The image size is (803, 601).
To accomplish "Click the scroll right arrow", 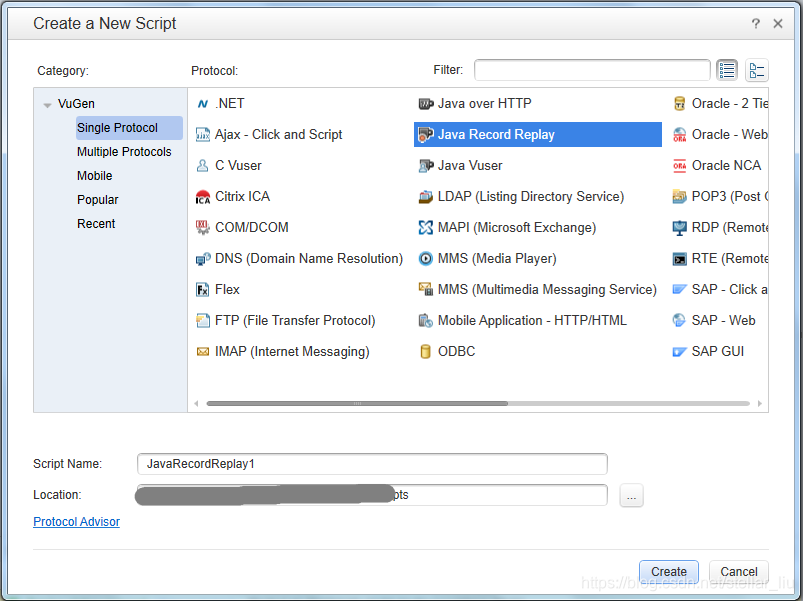I will pyautogui.click(x=759, y=403).
